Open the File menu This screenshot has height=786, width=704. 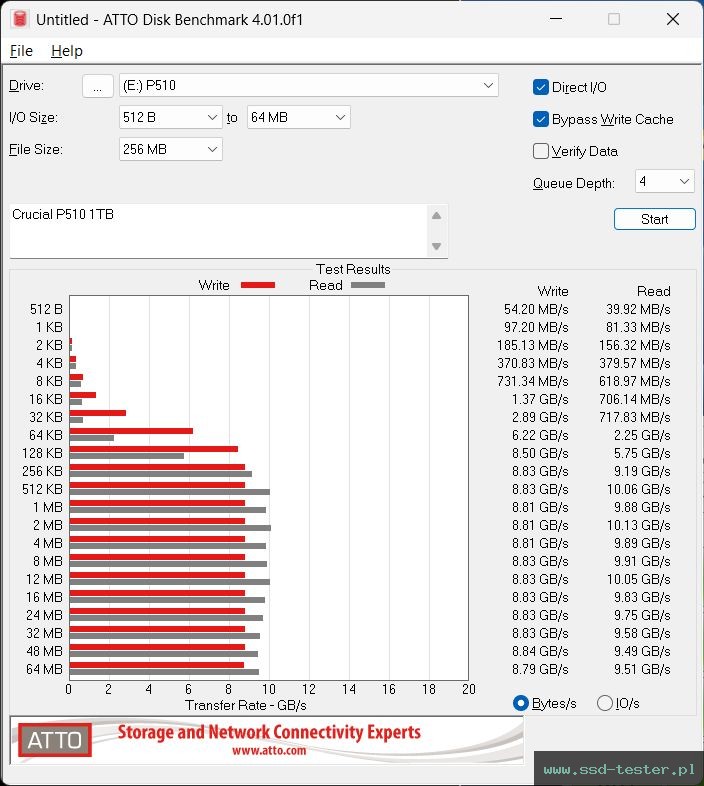21,51
